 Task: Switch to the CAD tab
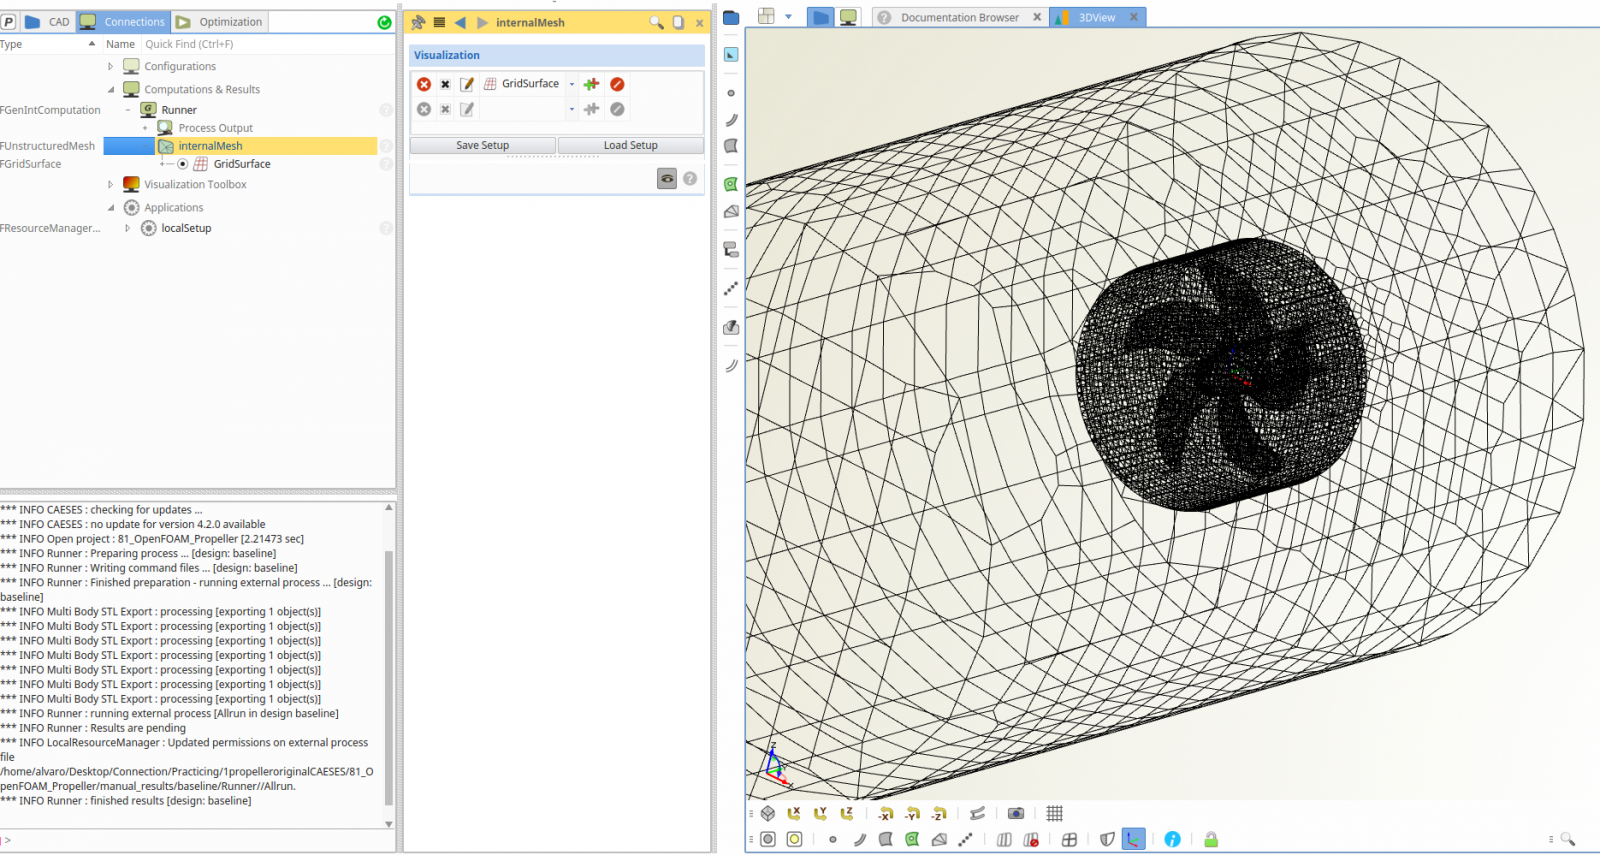tap(47, 21)
